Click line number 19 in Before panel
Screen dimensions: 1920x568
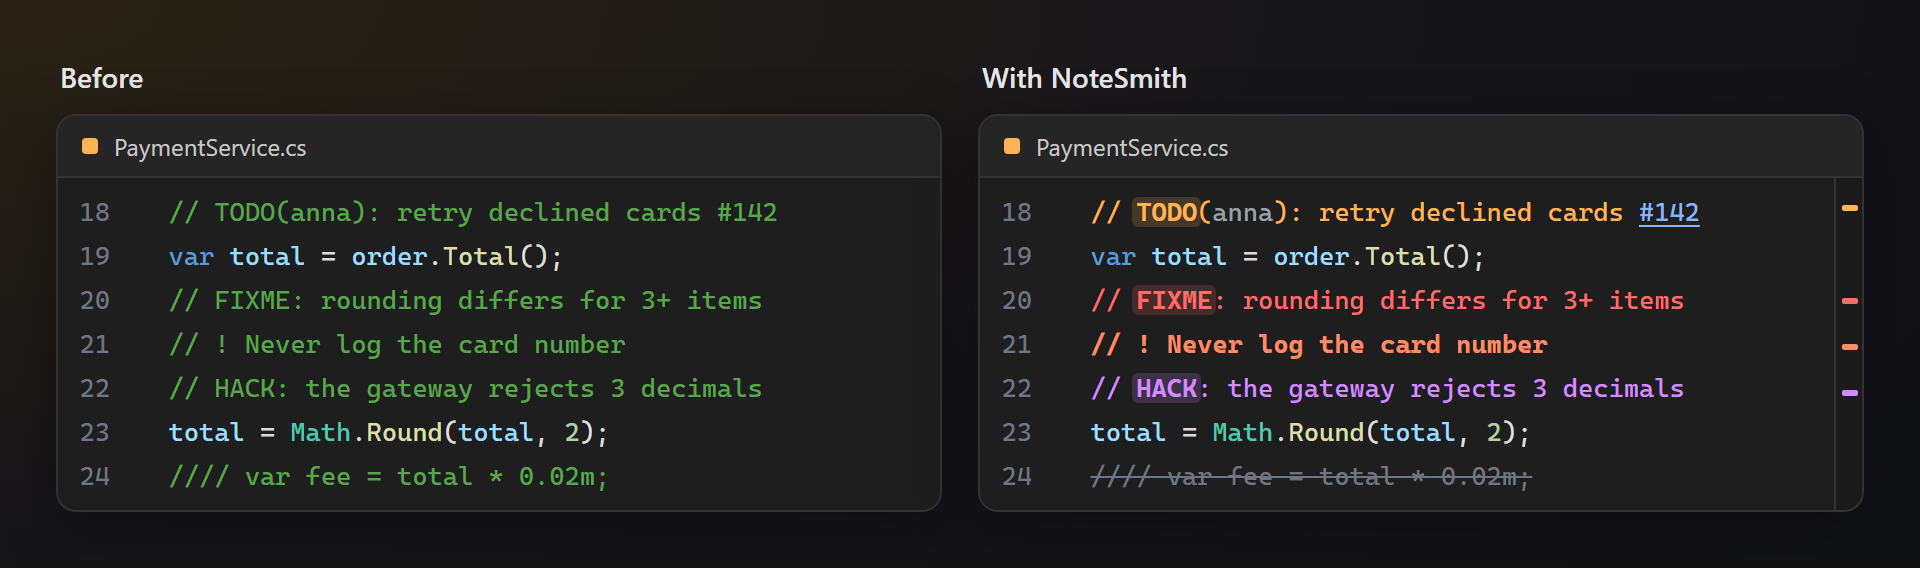pyautogui.click(x=95, y=257)
